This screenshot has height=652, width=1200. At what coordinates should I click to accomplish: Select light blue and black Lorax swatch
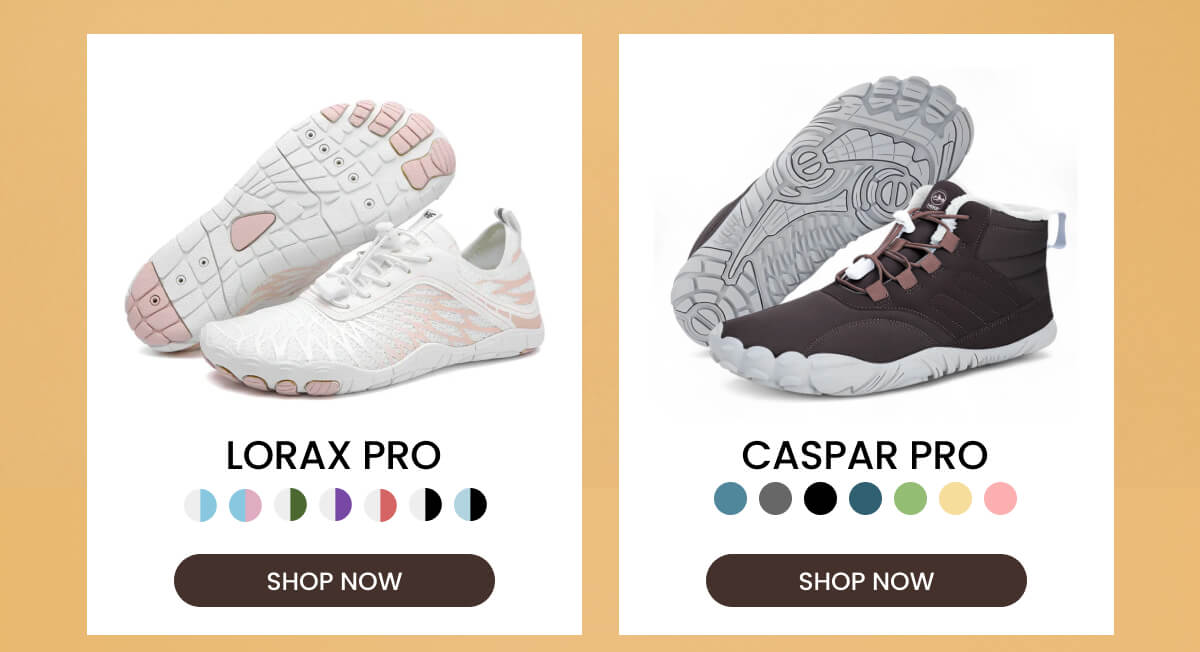[470, 505]
